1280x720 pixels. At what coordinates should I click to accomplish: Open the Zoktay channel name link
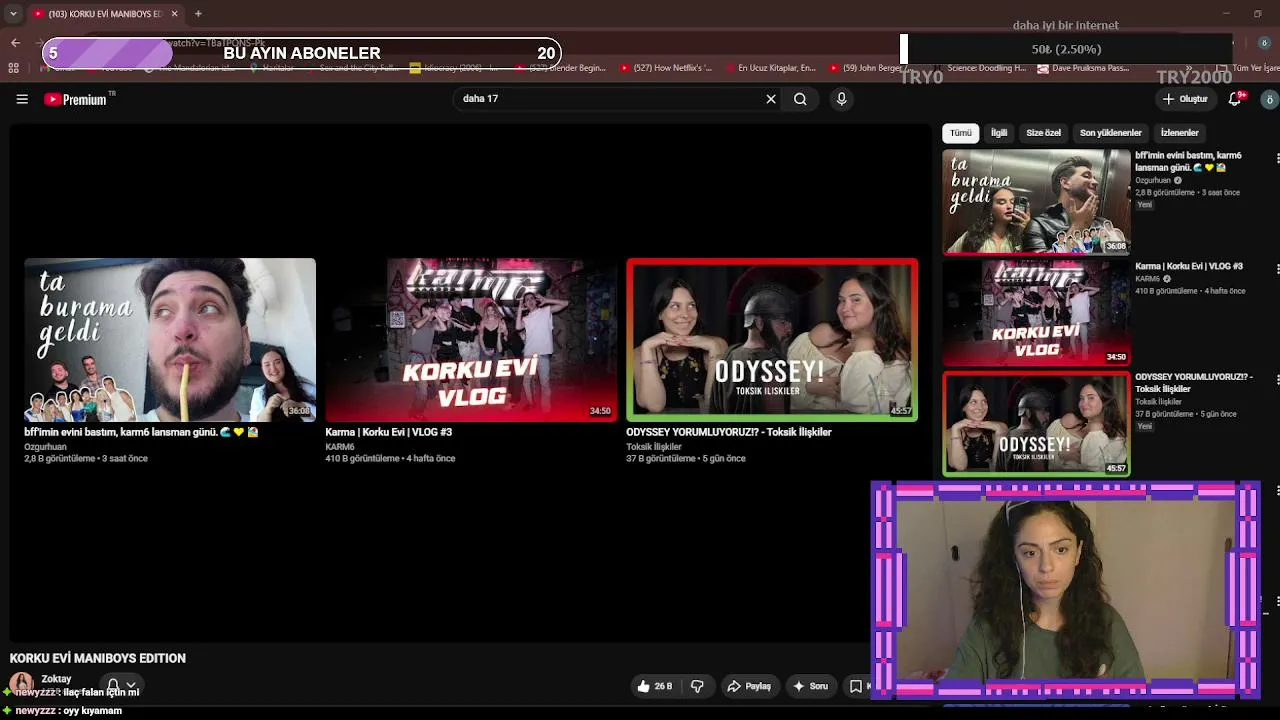(x=56, y=679)
